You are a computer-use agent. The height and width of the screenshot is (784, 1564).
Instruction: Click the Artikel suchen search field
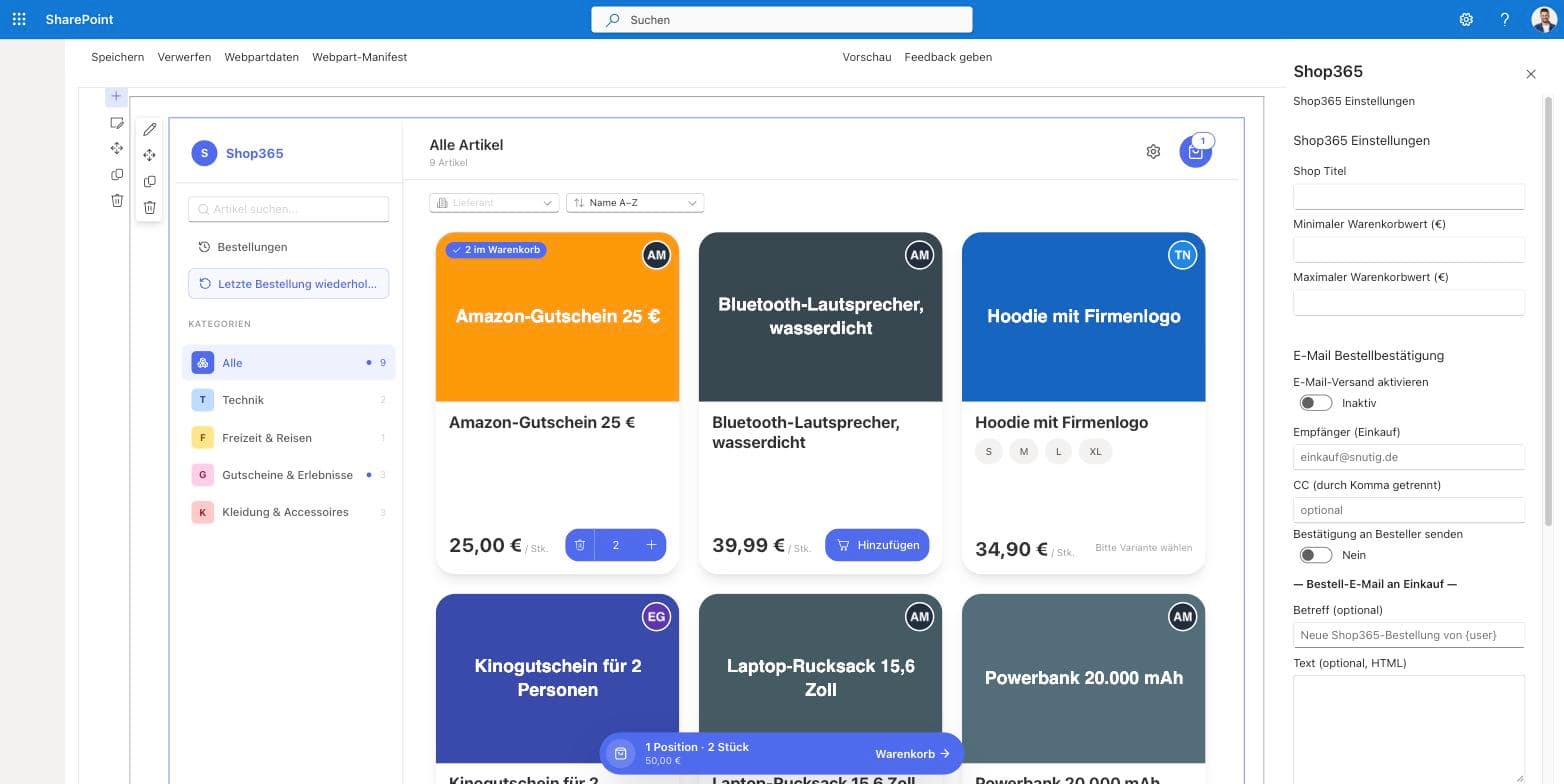pyautogui.click(x=288, y=209)
